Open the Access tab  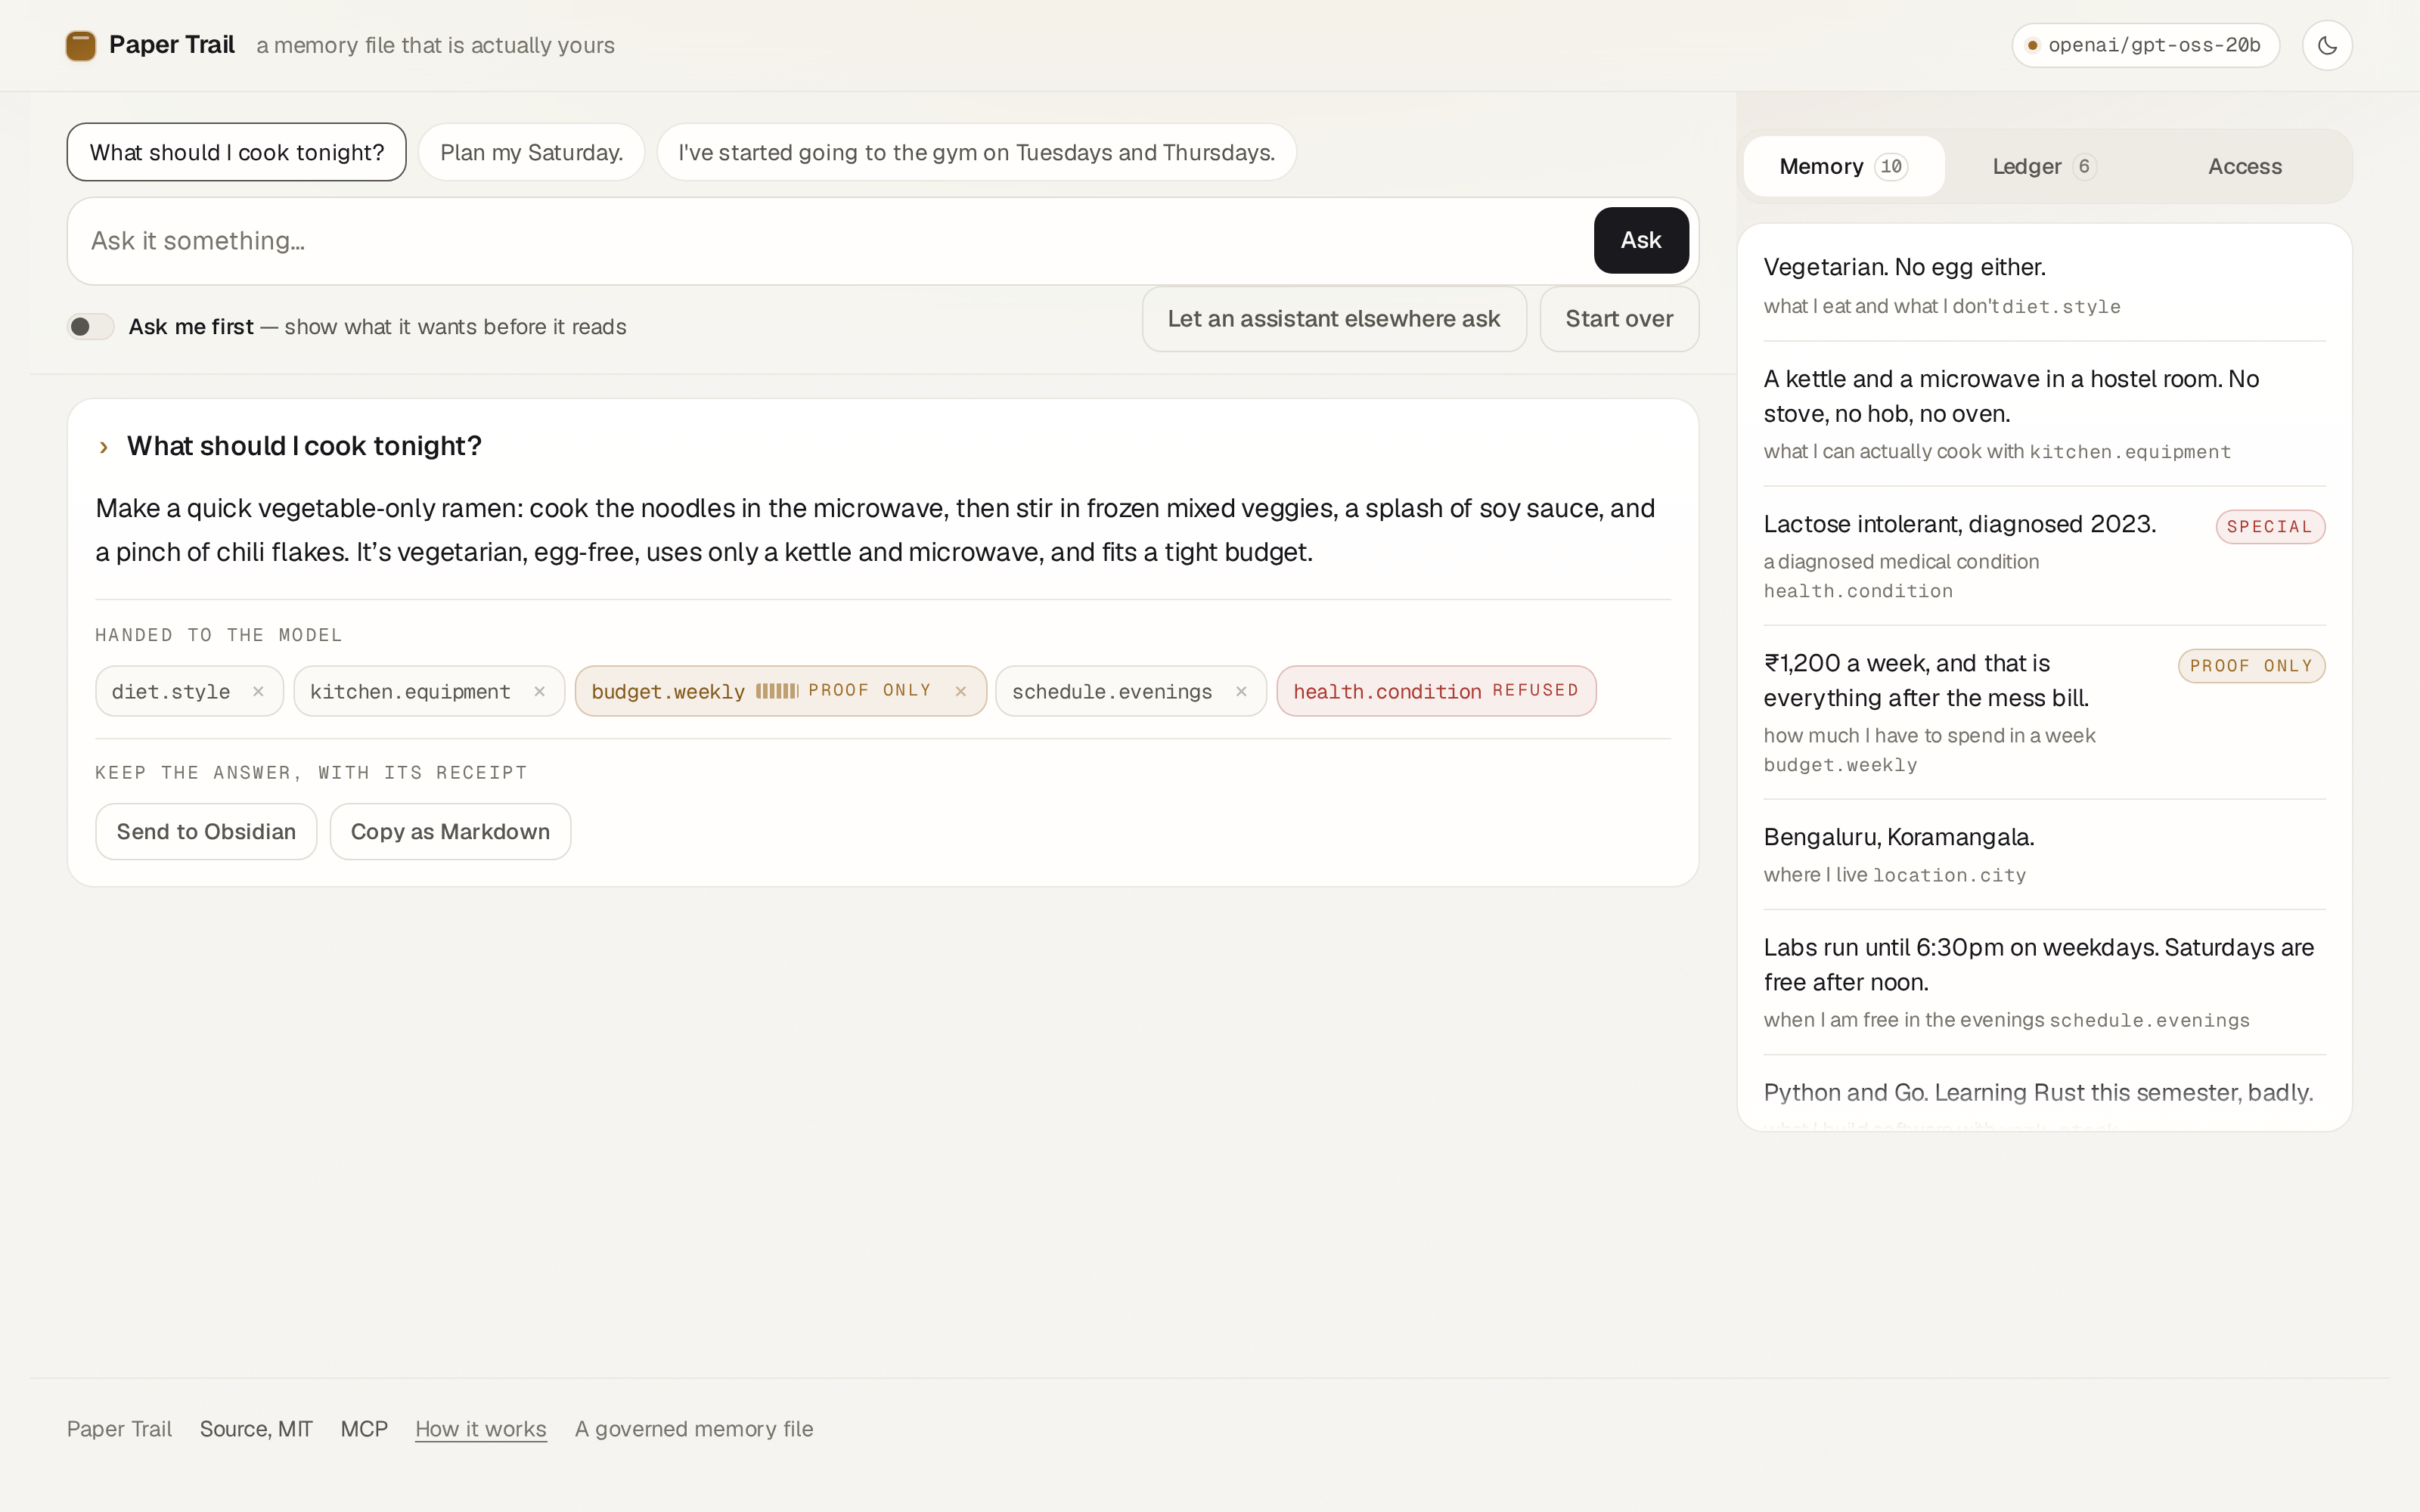tap(2245, 166)
